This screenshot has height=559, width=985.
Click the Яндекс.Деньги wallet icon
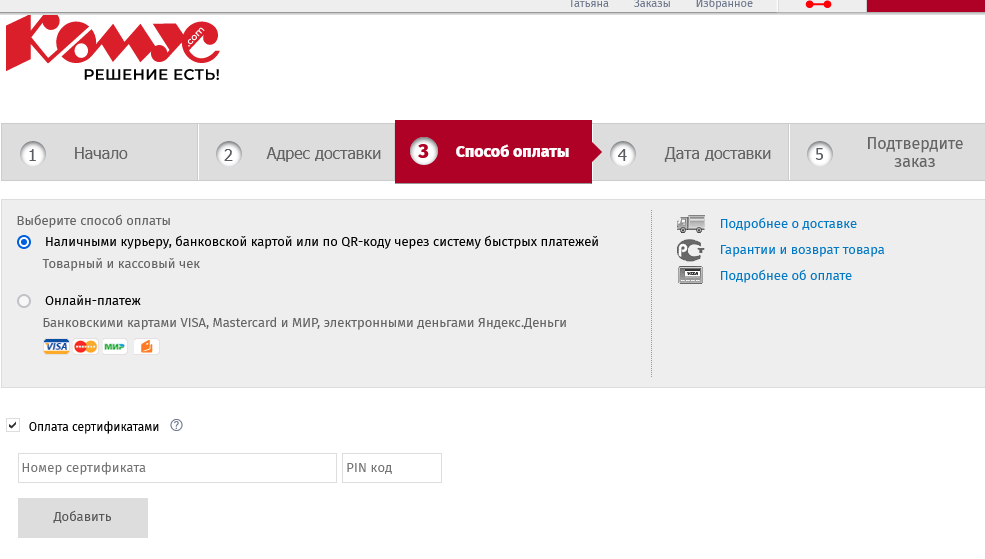click(x=146, y=346)
